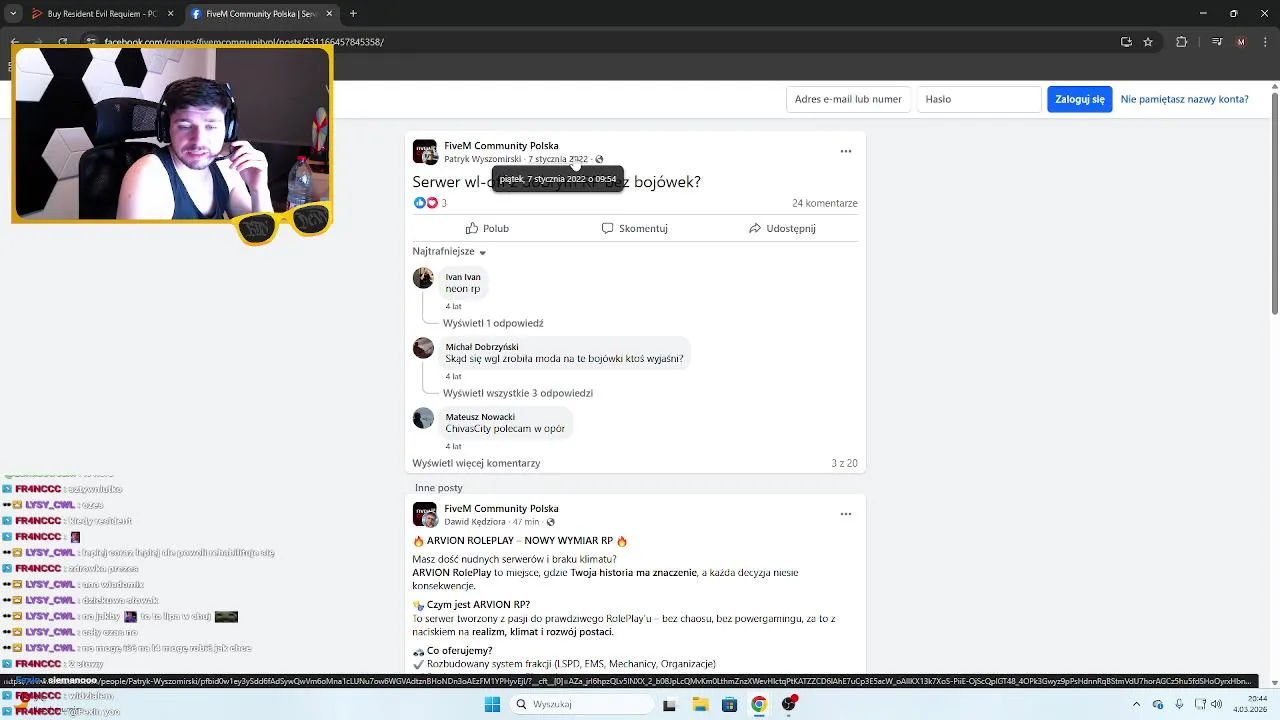Image resolution: width=1280 pixels, height=720 pixels.
Task: Click group avatar on ARVION ROLEPLAY post
Action: (425, 515)
